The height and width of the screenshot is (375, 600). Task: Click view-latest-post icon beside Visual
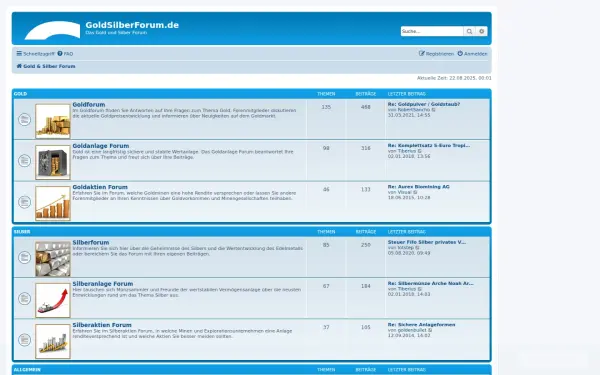415,192
